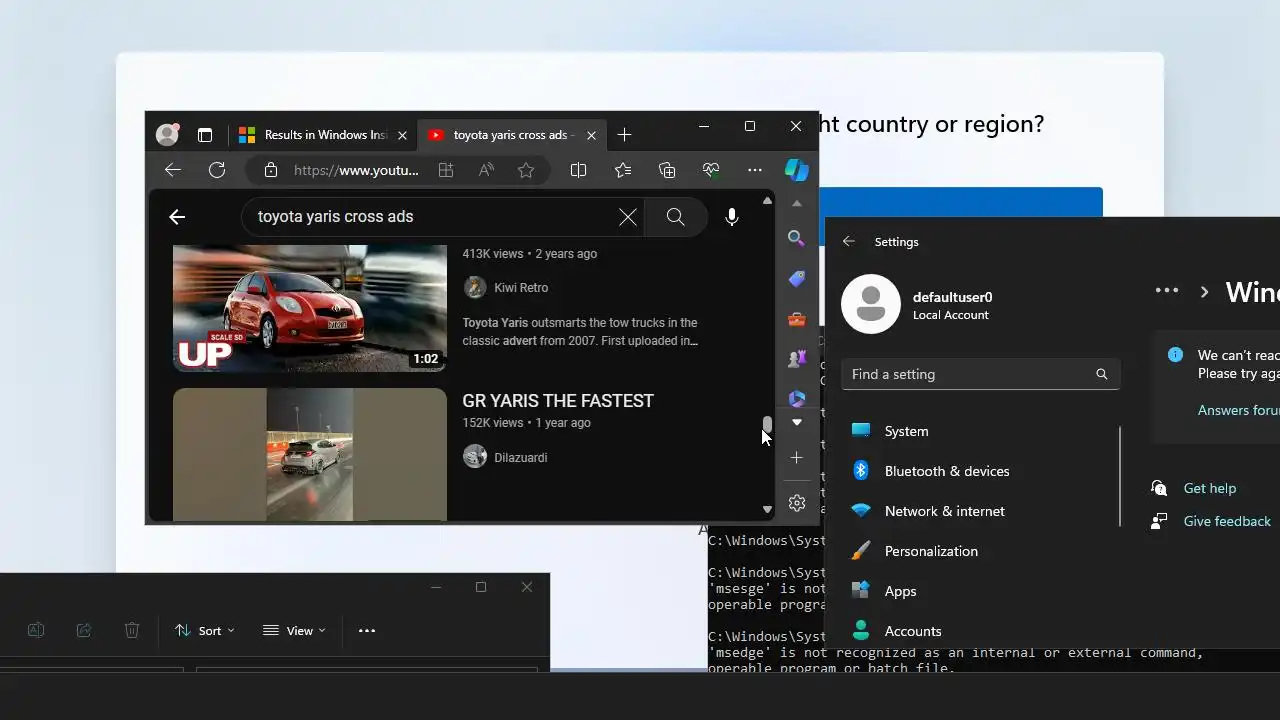Viewport: 1280px width, 720px height.
Task: Open Edge Settings and more menu
Action: tap(755, 170)
